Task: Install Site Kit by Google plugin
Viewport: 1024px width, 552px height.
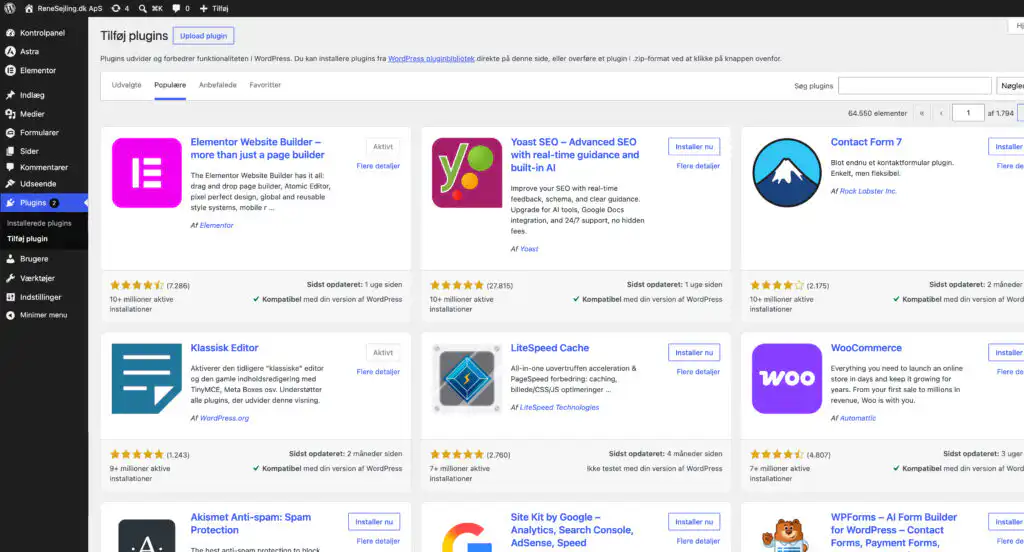Action: [694, 522]
